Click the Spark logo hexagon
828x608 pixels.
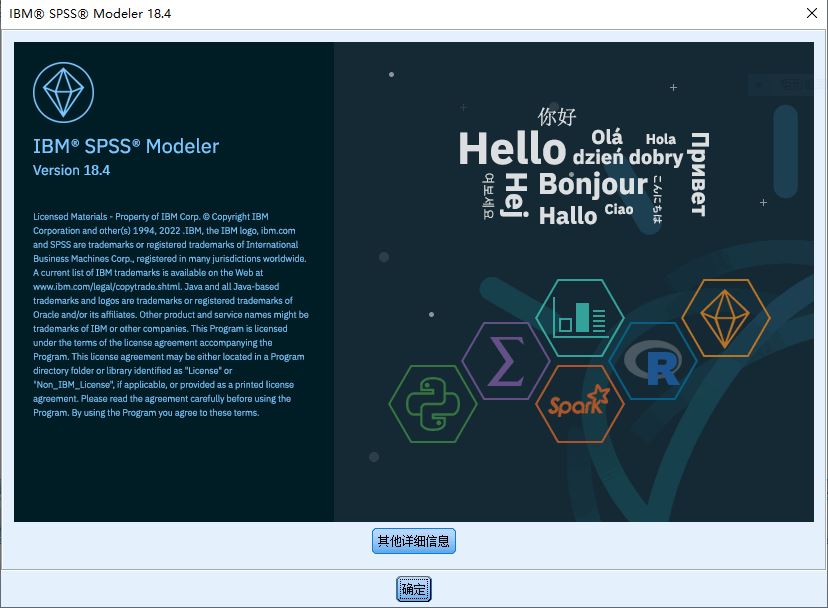click(579, 404)
